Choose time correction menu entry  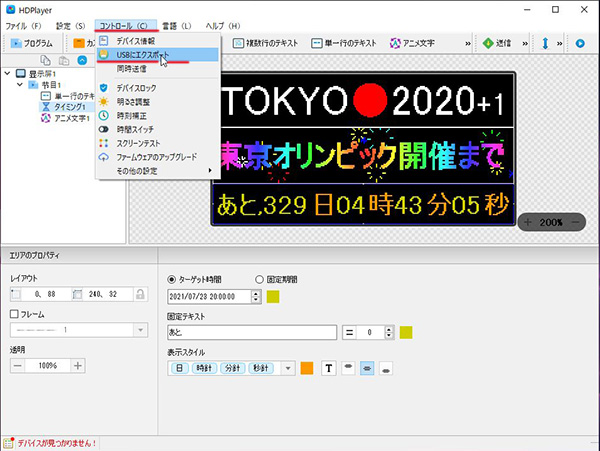pos(158,116)
